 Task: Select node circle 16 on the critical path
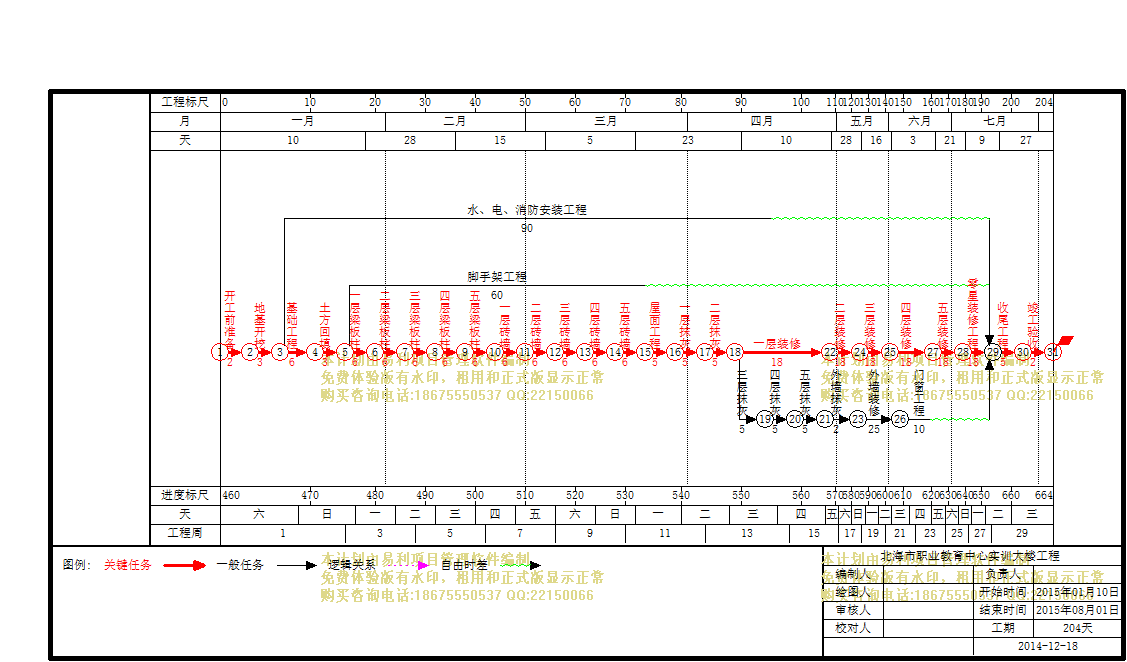coord(675,352)
